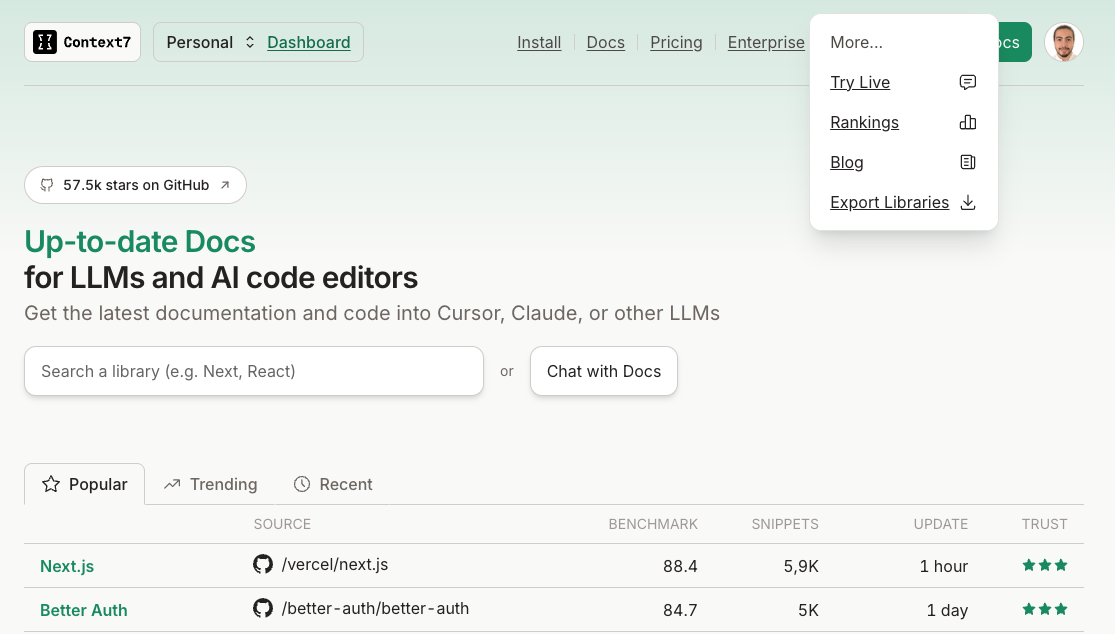
Task: Open the Next.js library link
Action: point(67,566)
